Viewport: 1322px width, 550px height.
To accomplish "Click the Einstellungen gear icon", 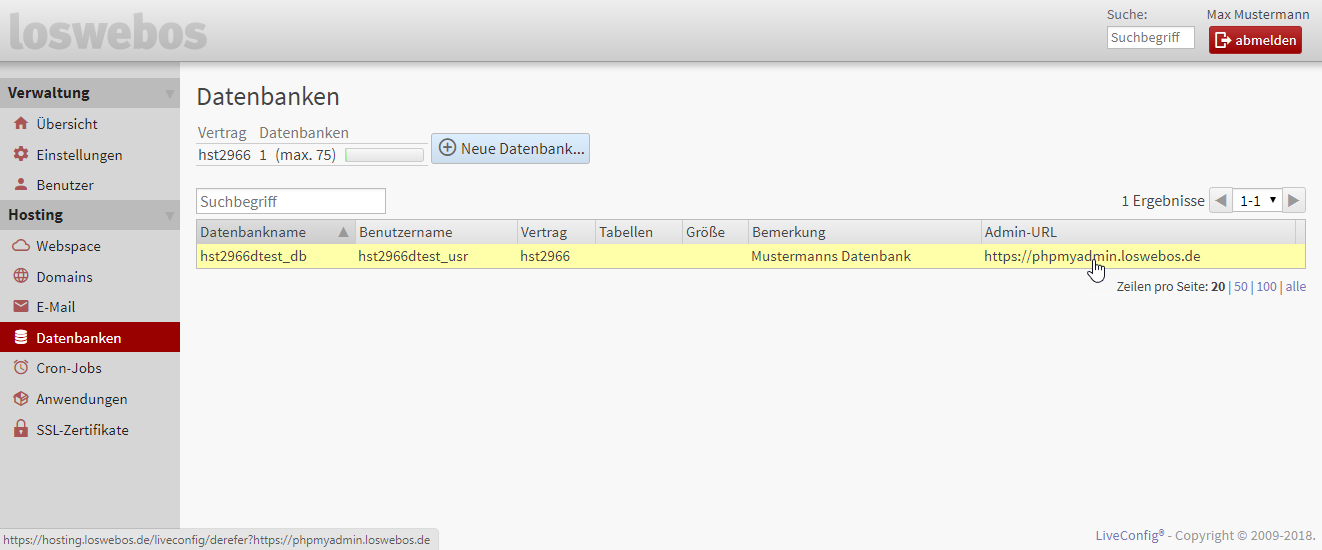I will point(20,155).
